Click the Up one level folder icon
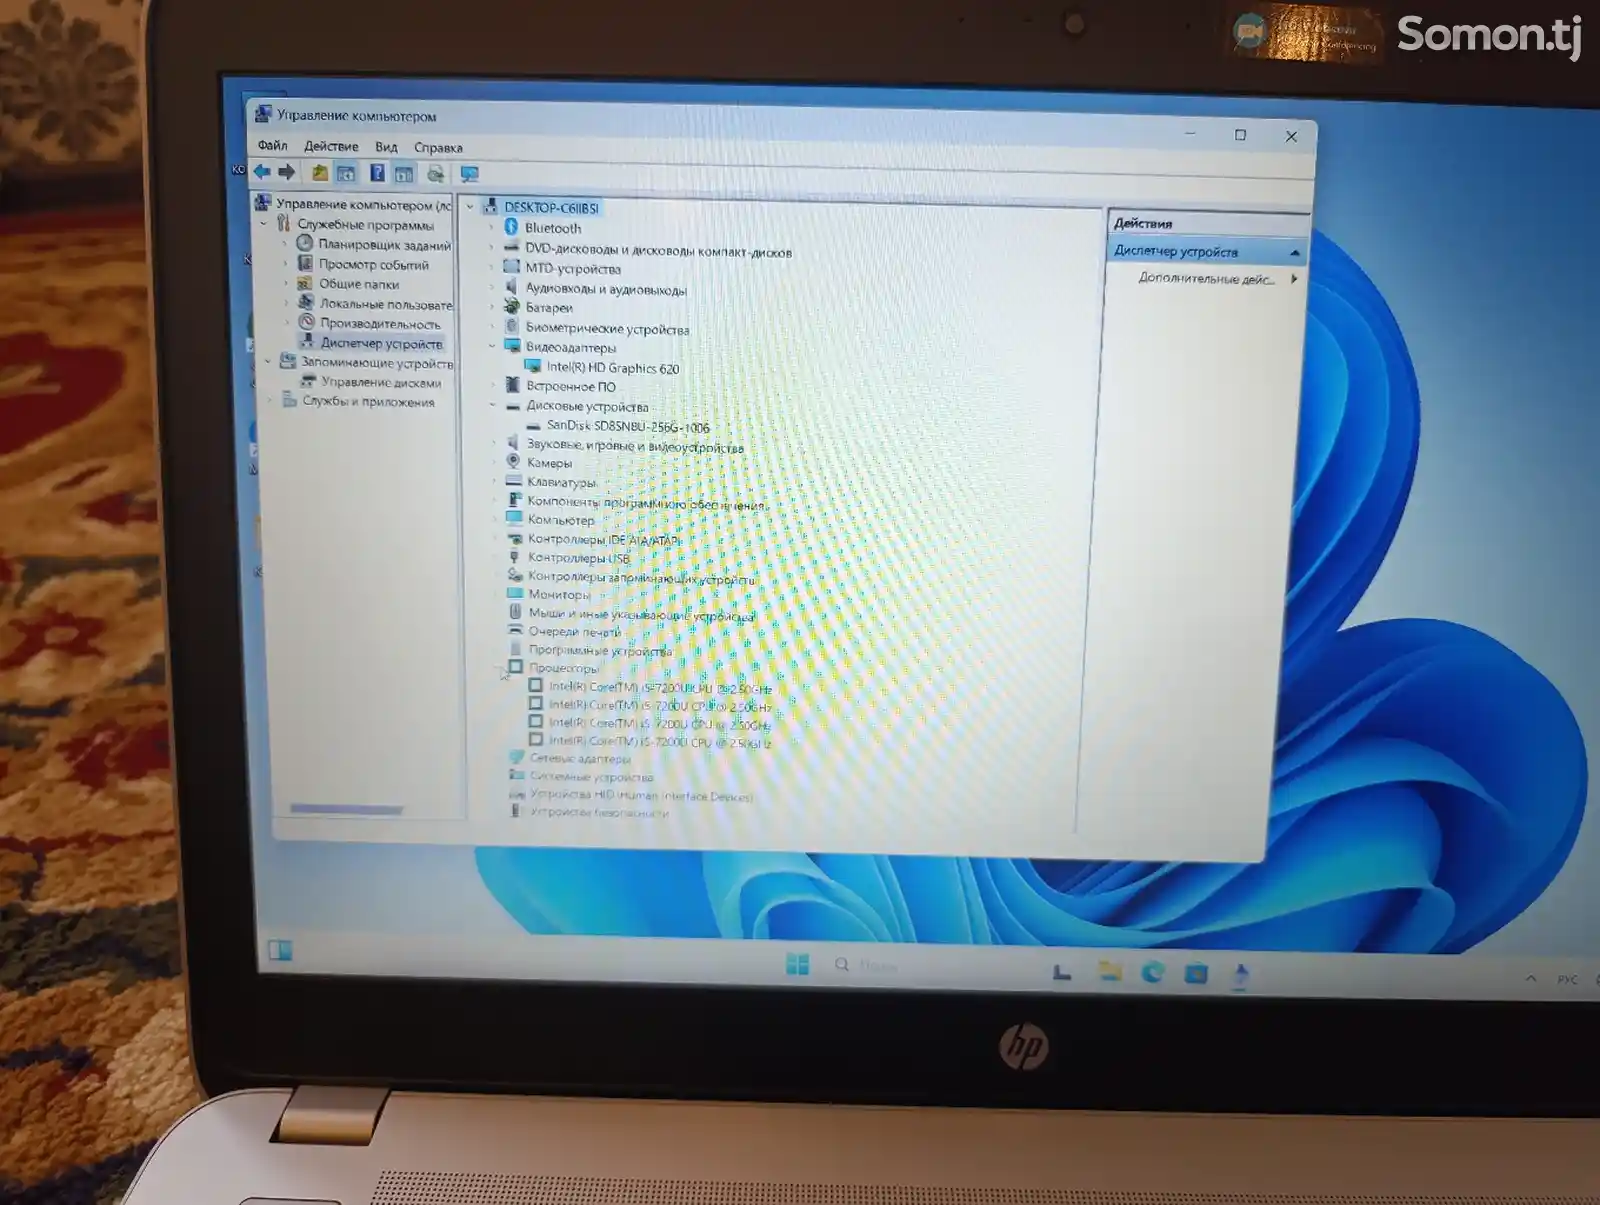 (320, 173)
